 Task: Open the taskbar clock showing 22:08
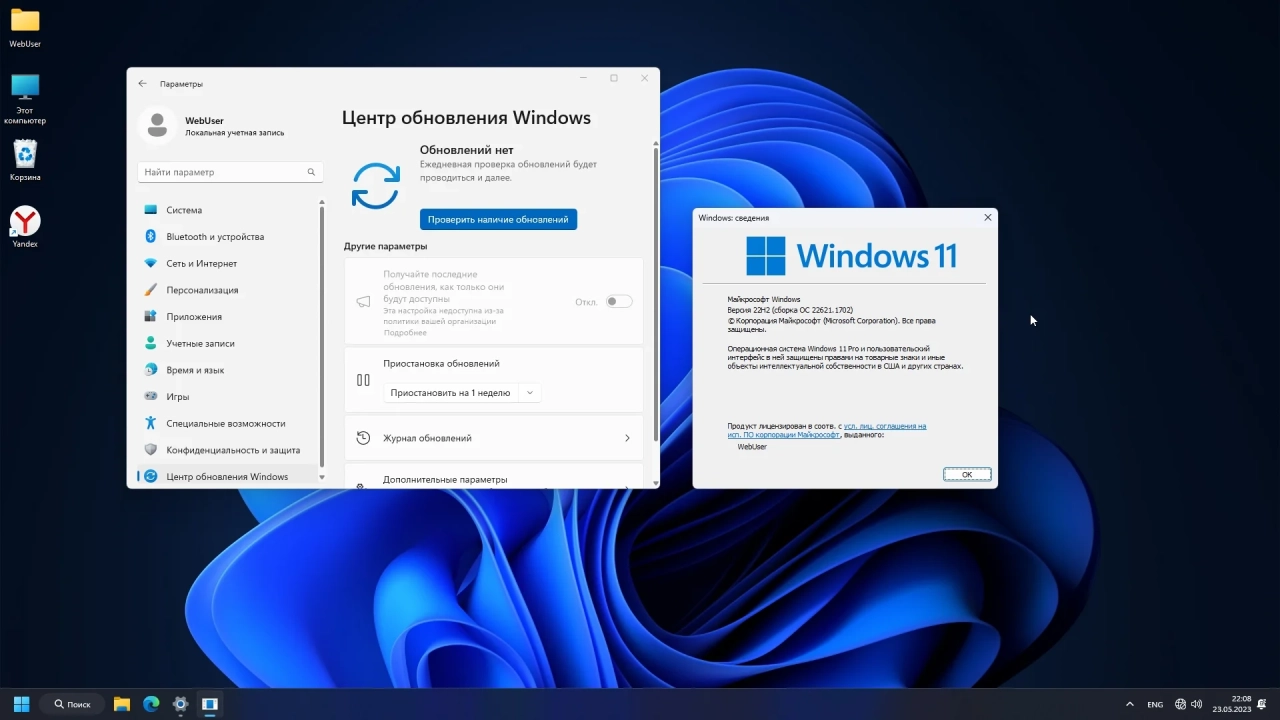point(1232,704)
